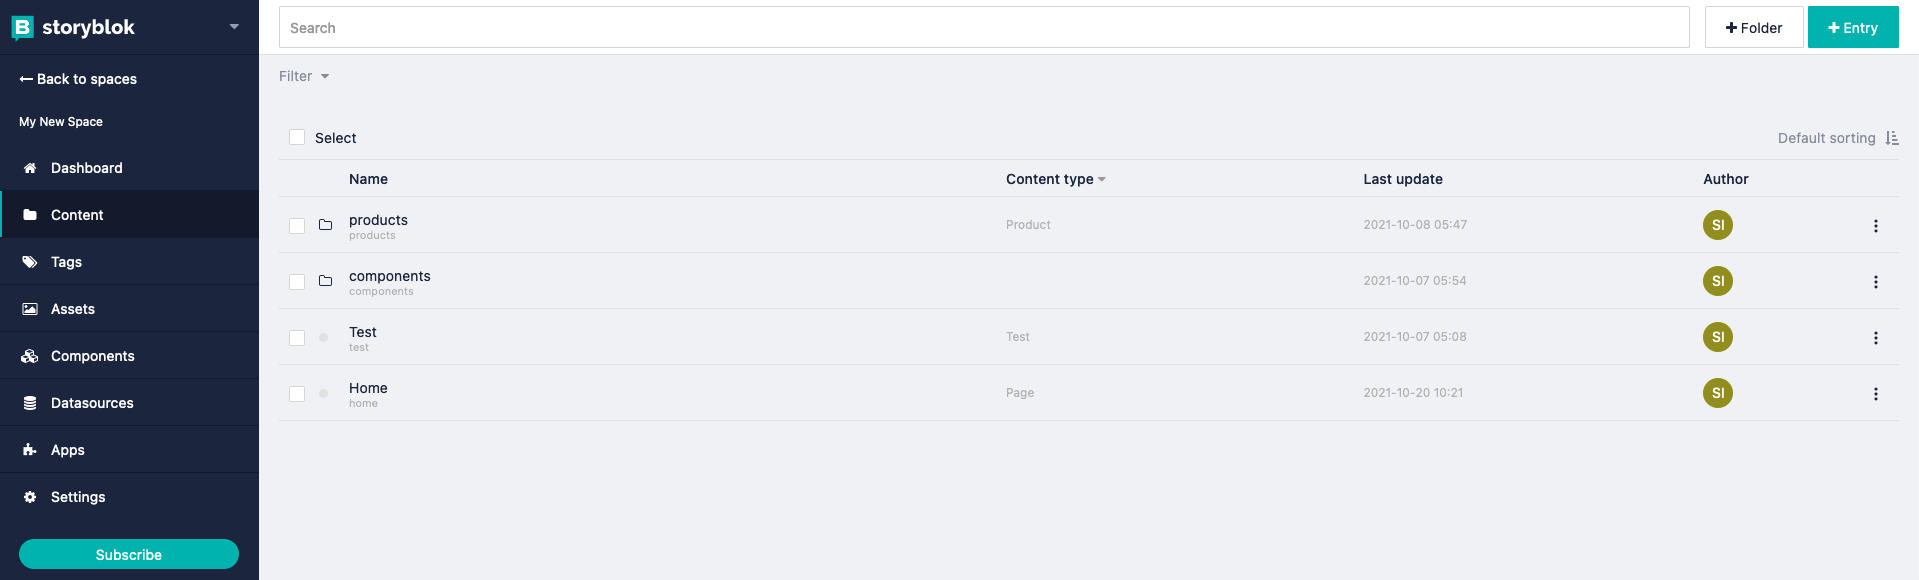Go to Dashboard in the sidebar
This screenshot has height=580, width=1919.
tap(86, 168)
